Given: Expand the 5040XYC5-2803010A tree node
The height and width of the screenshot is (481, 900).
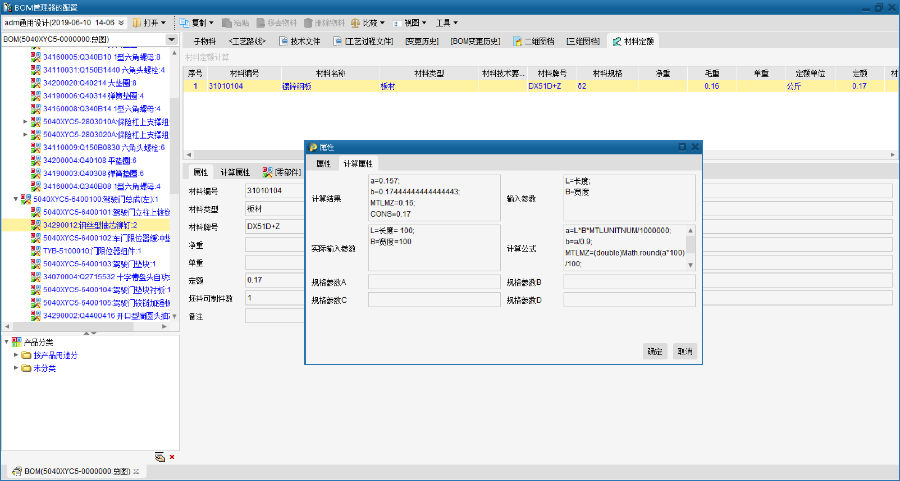Looking at the screenshot, I should point(25,121).
